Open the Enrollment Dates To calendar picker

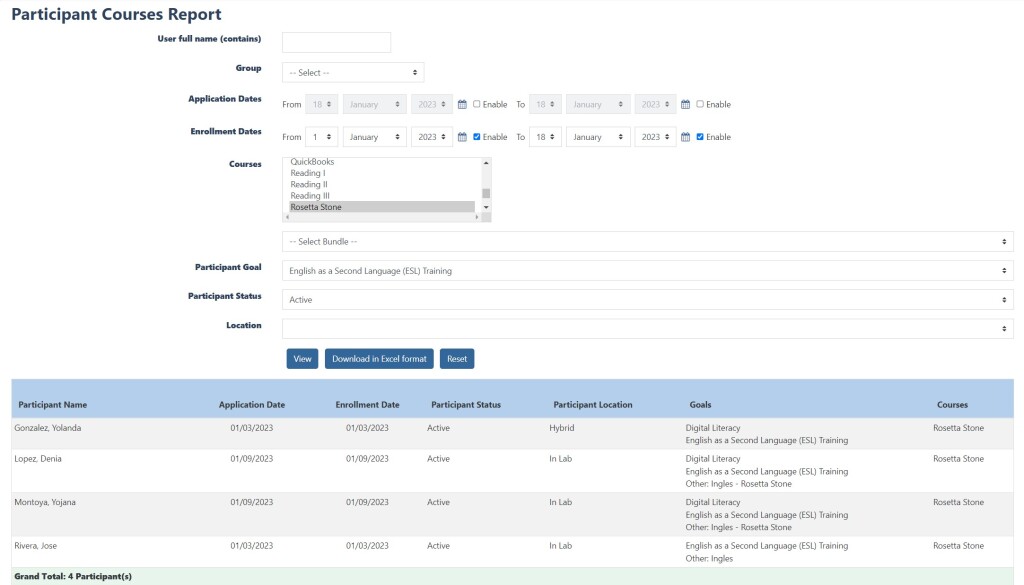(686, 137)
